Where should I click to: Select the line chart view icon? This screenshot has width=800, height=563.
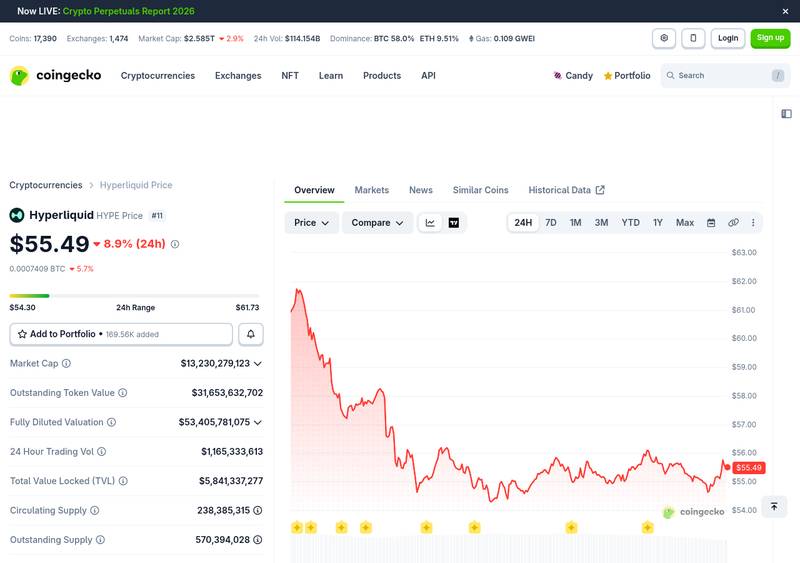tap(430, 223)
